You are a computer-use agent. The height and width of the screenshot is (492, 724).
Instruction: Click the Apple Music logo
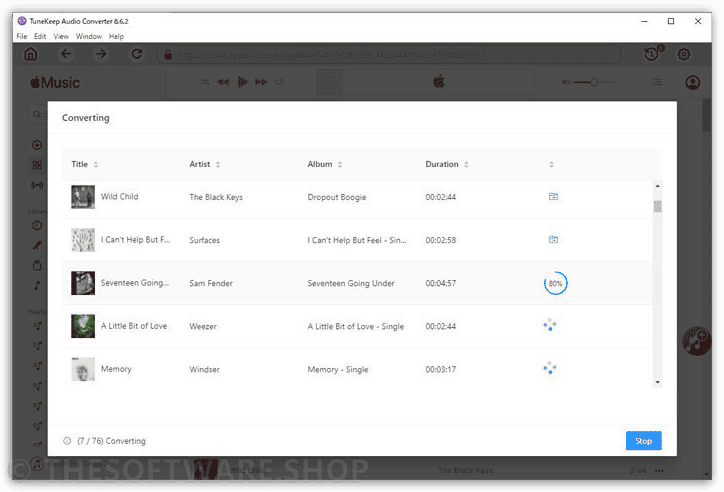[55, 83]
